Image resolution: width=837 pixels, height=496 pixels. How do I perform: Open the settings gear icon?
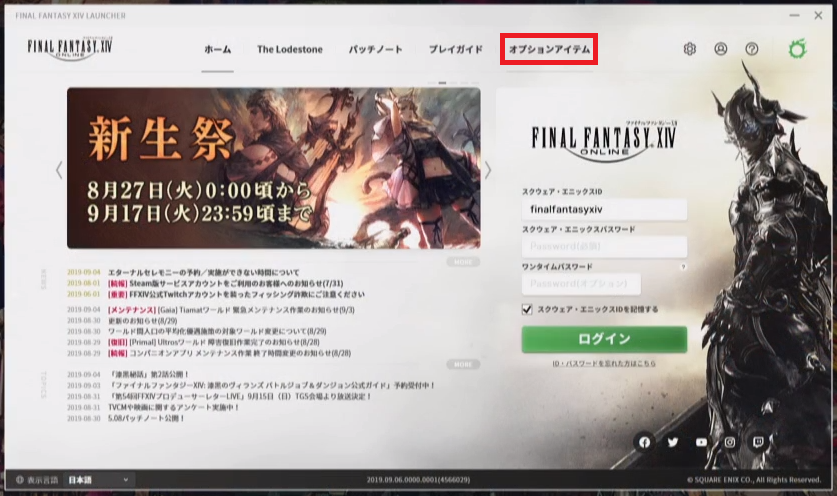tap(690, 49)
